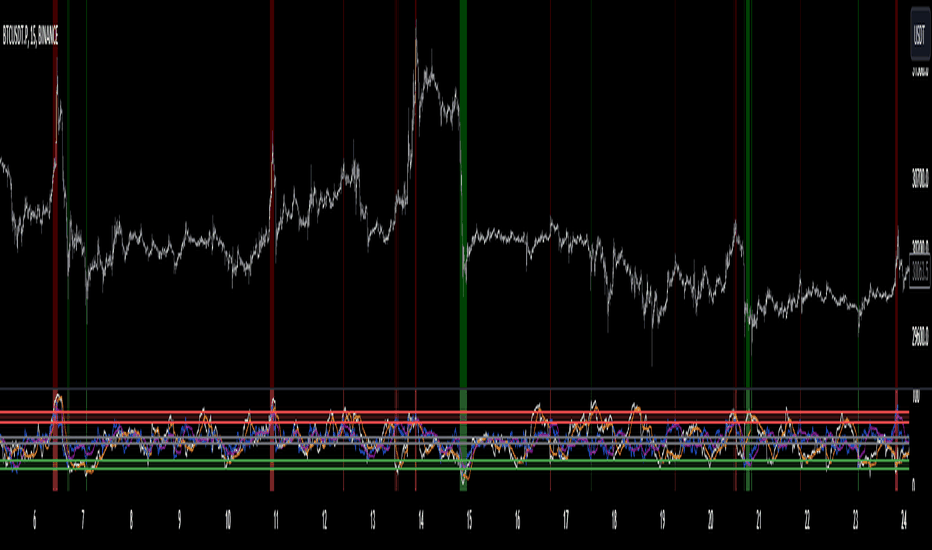This screenshot has width=932, height=550.
Task: Select date label 20 on time axis
Action: (x=711, y=520)
